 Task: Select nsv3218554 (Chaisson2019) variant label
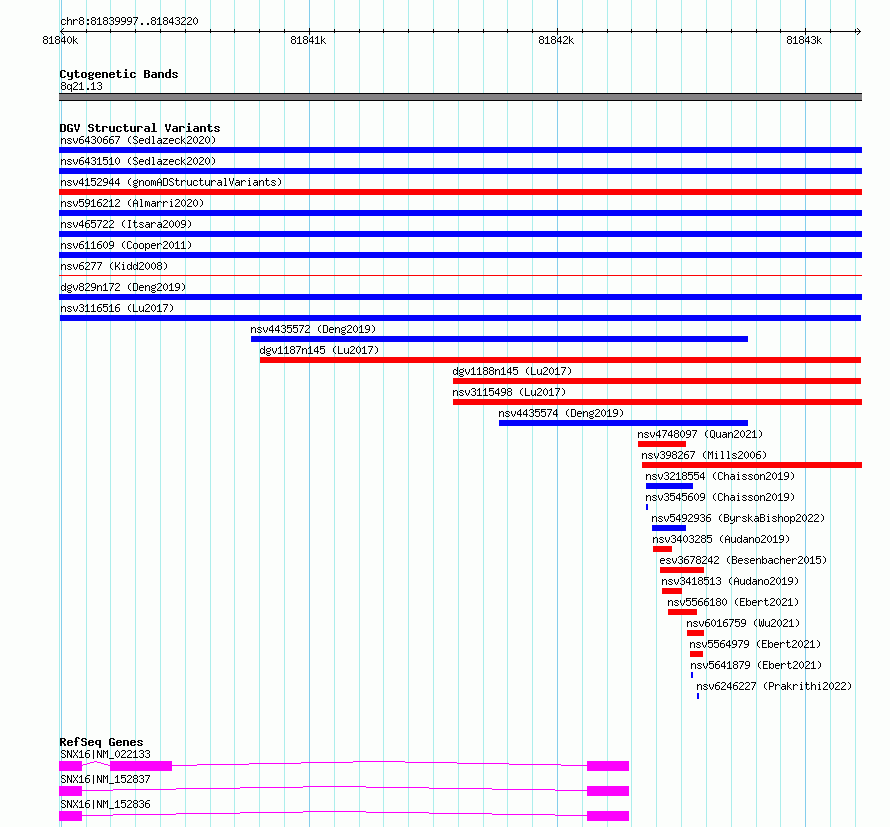tap(720, 476)
